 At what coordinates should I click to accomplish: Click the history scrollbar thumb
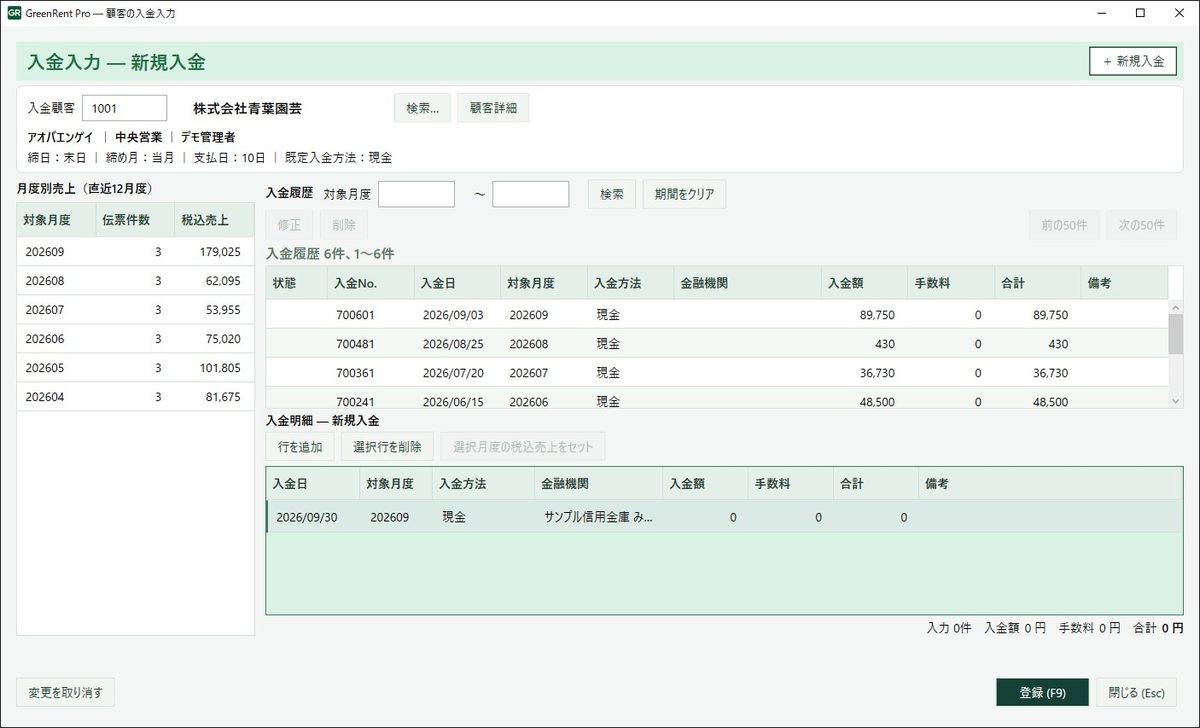(1176, 334)
